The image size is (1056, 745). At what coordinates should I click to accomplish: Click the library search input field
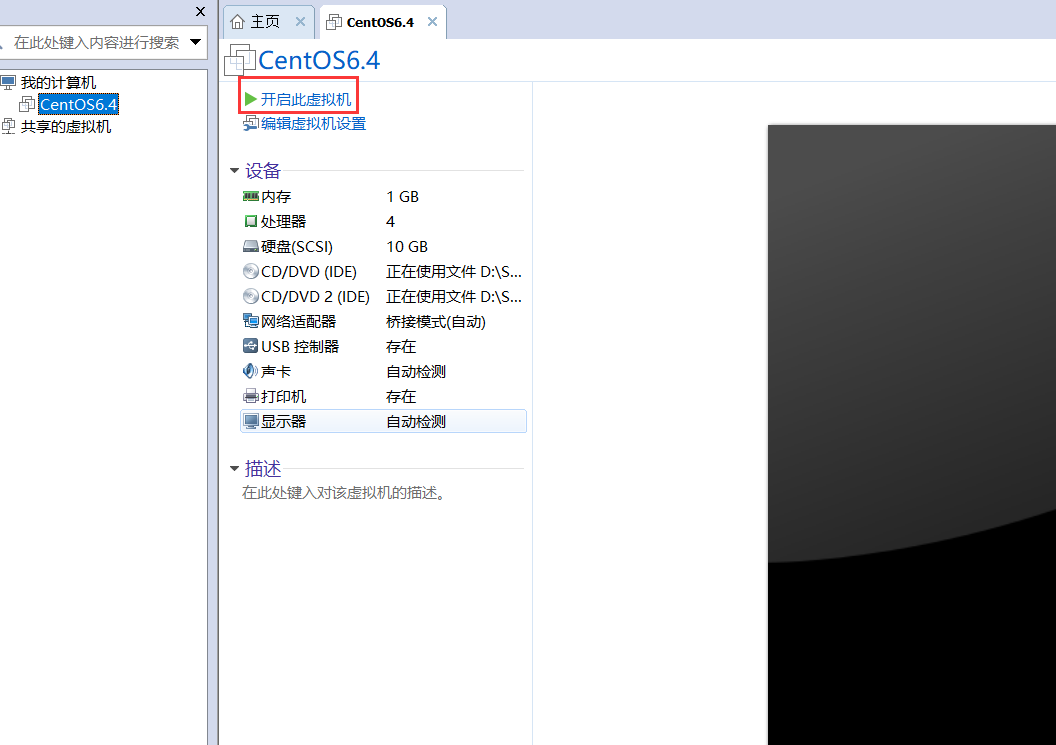pyautogui.click(x=96, y=42)
